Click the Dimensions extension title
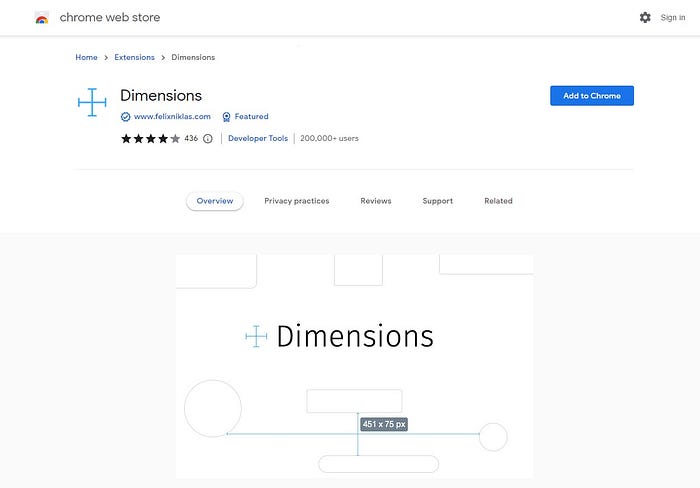 click(x=161, y=96)
